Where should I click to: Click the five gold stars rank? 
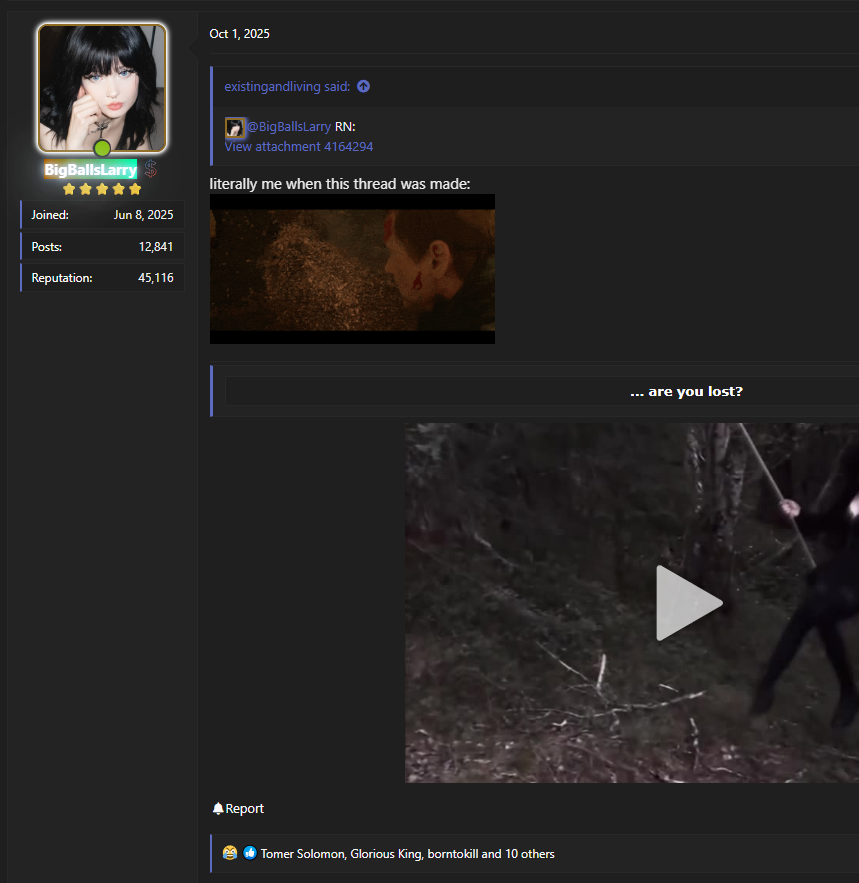(x=102, y=189)
